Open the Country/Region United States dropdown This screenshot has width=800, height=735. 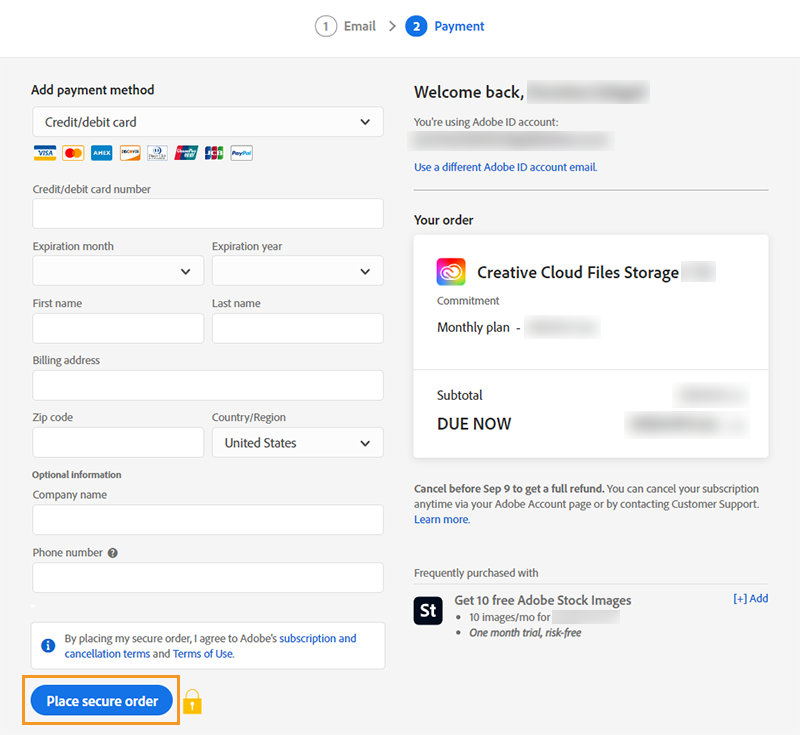[x=297, y=443]
